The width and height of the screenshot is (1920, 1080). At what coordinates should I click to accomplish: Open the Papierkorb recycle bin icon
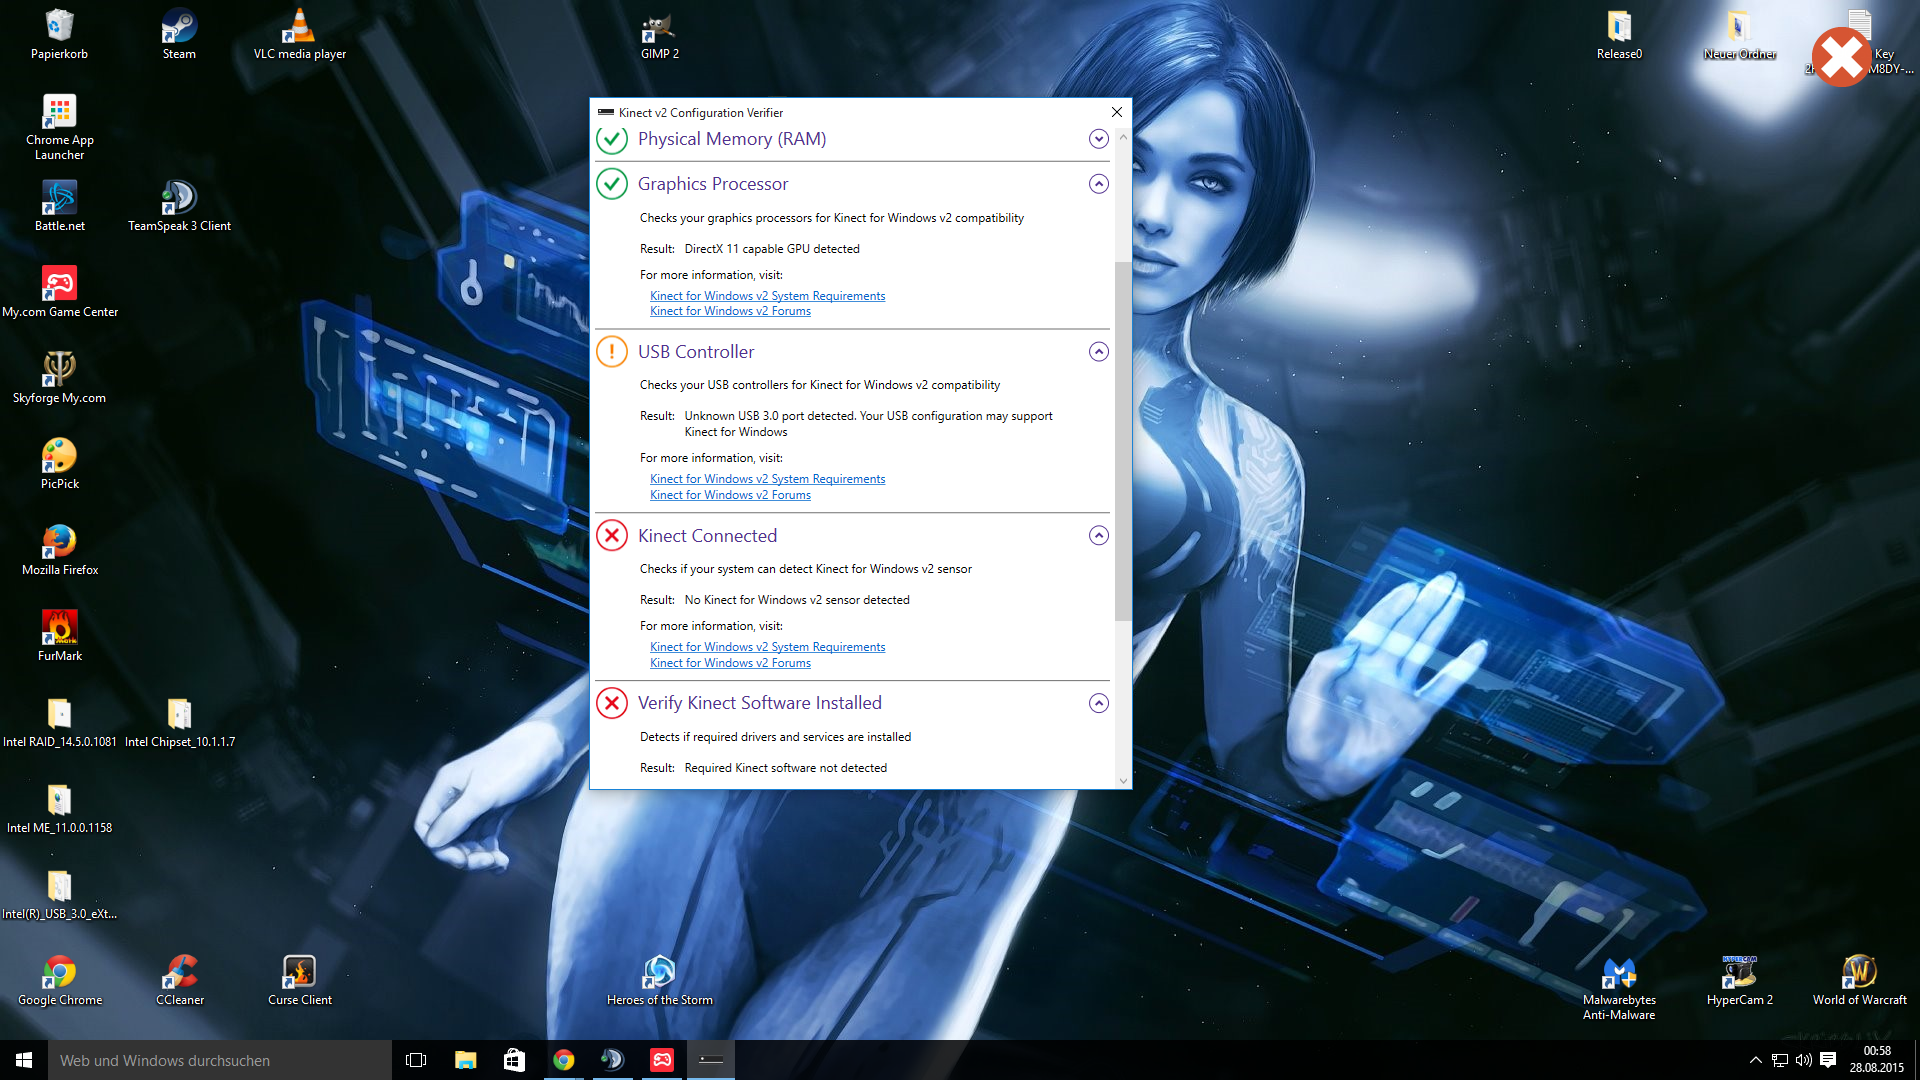[x=59, y=34]
